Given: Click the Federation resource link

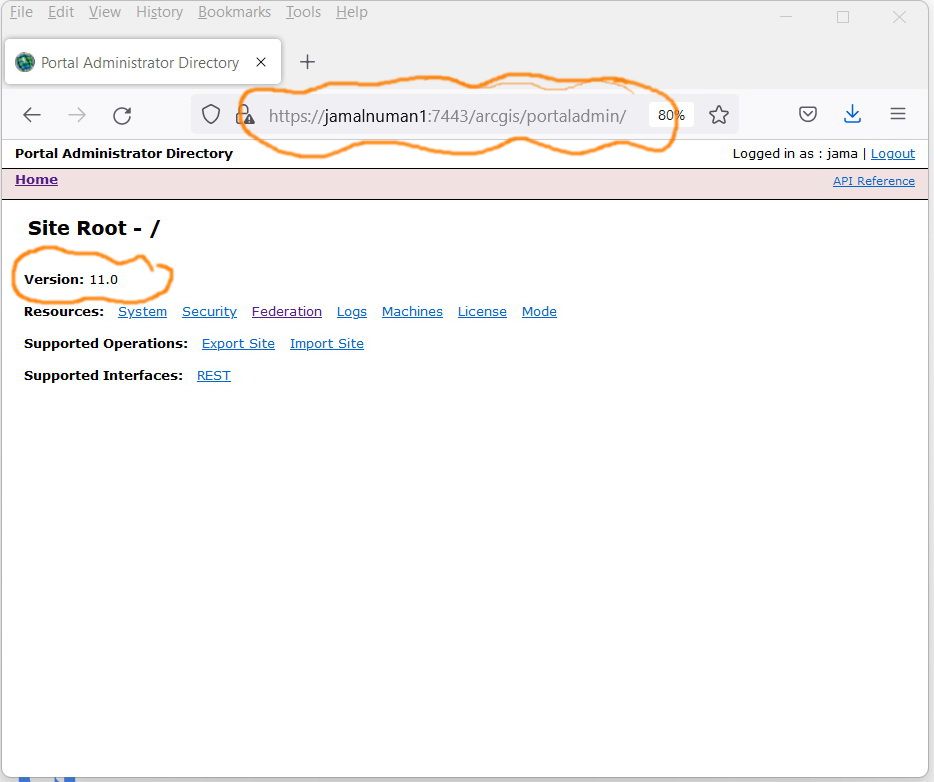Looking at the screenshot, I should (x=287, y=311).
